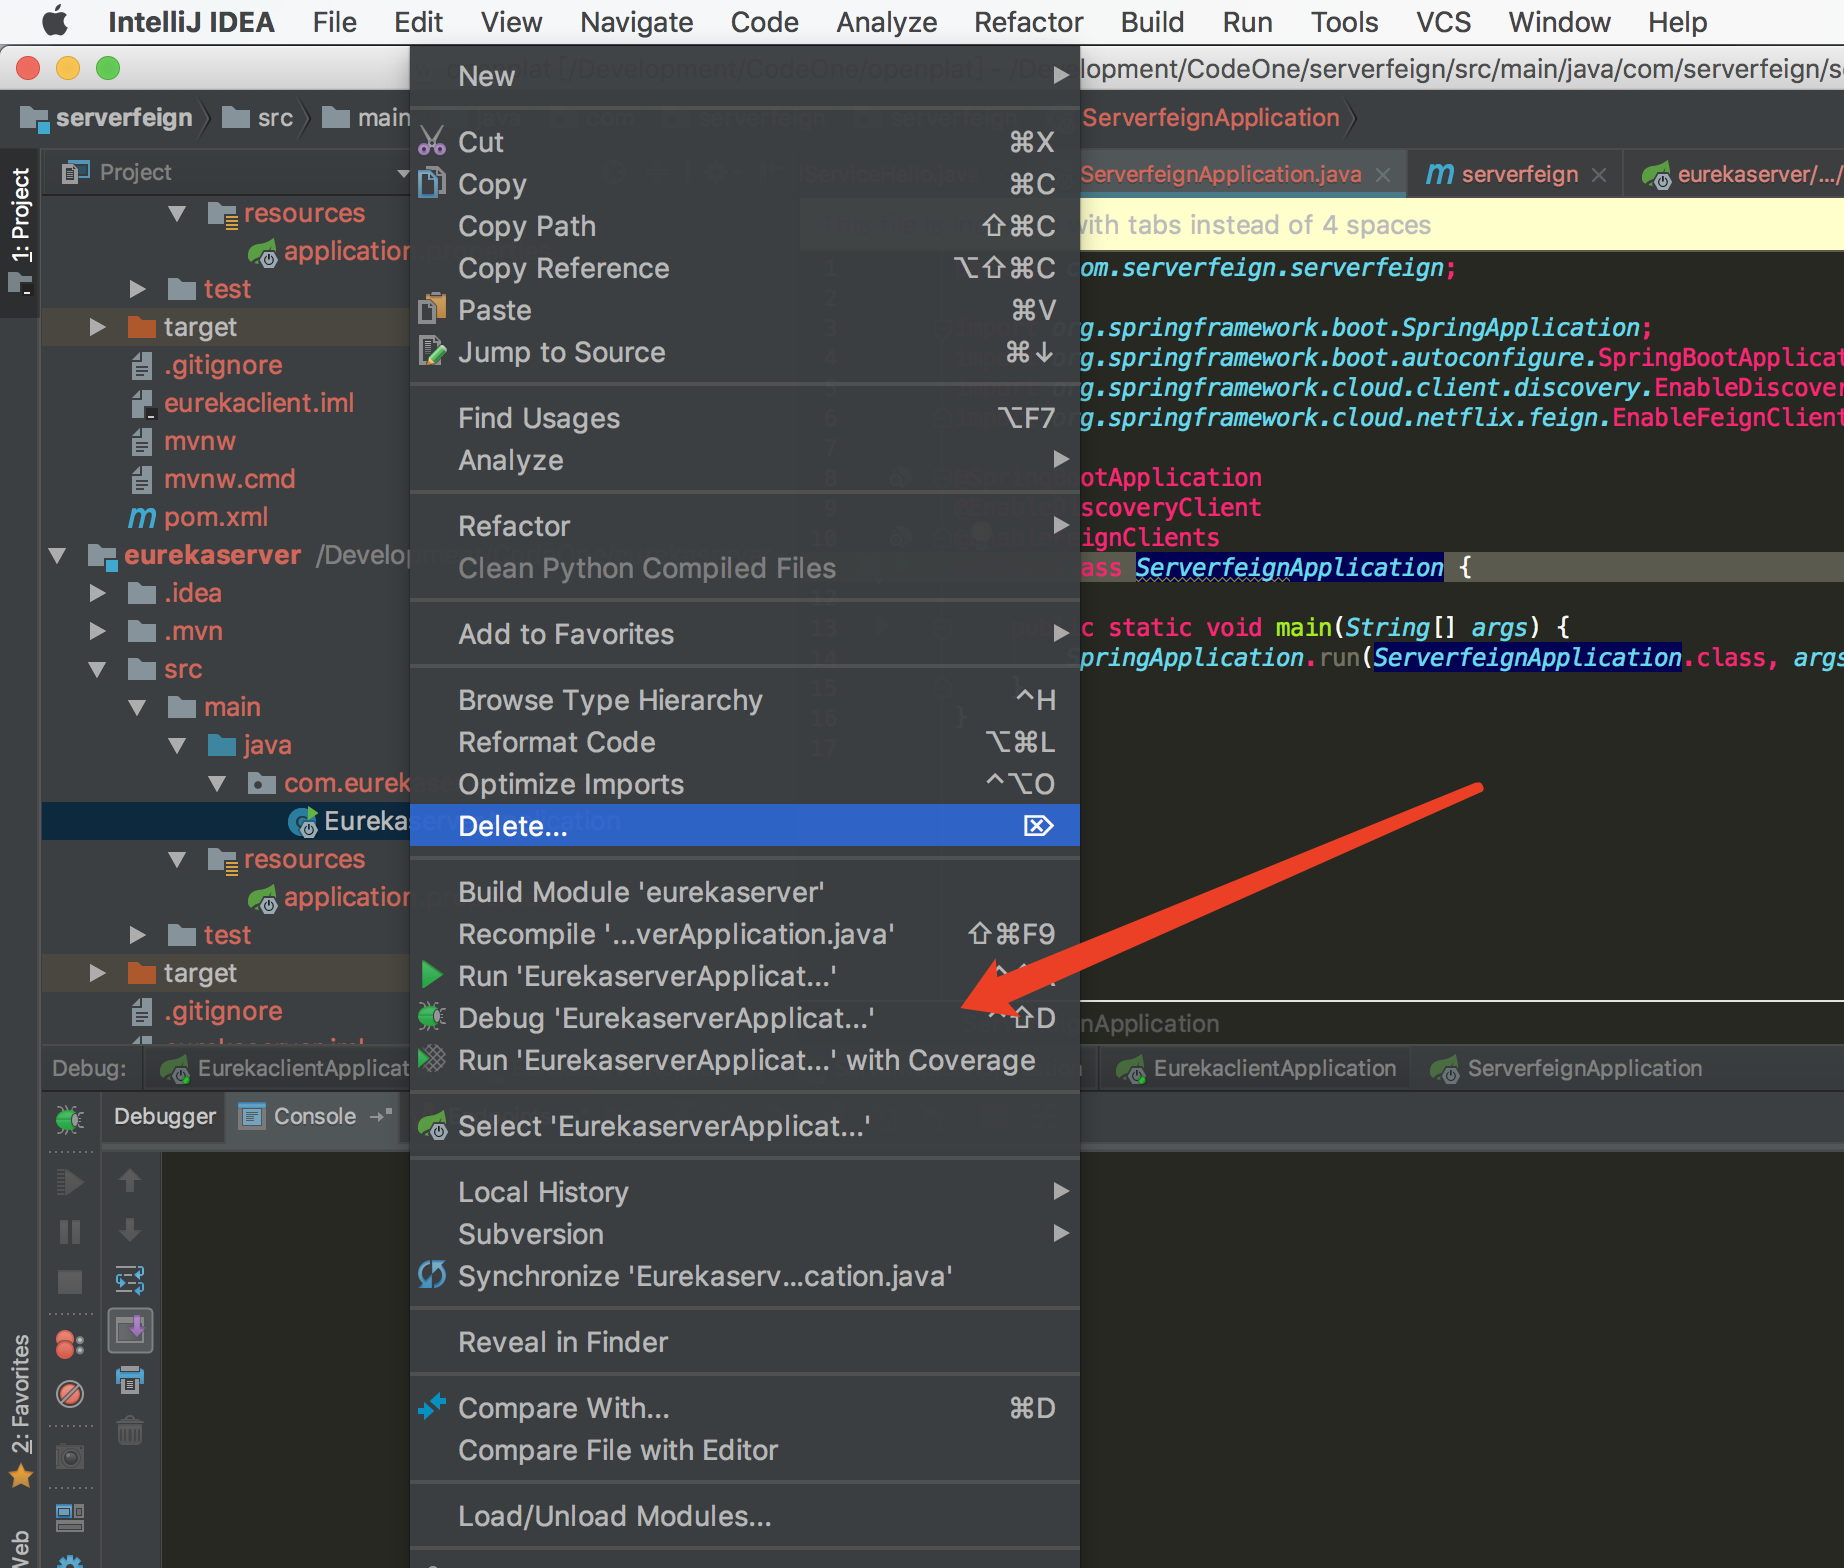This screenshot has height=1568, width=1844.
Task: Select the highlighted Delete... entry
Action: pyautogui.click(x=745, y=826)
